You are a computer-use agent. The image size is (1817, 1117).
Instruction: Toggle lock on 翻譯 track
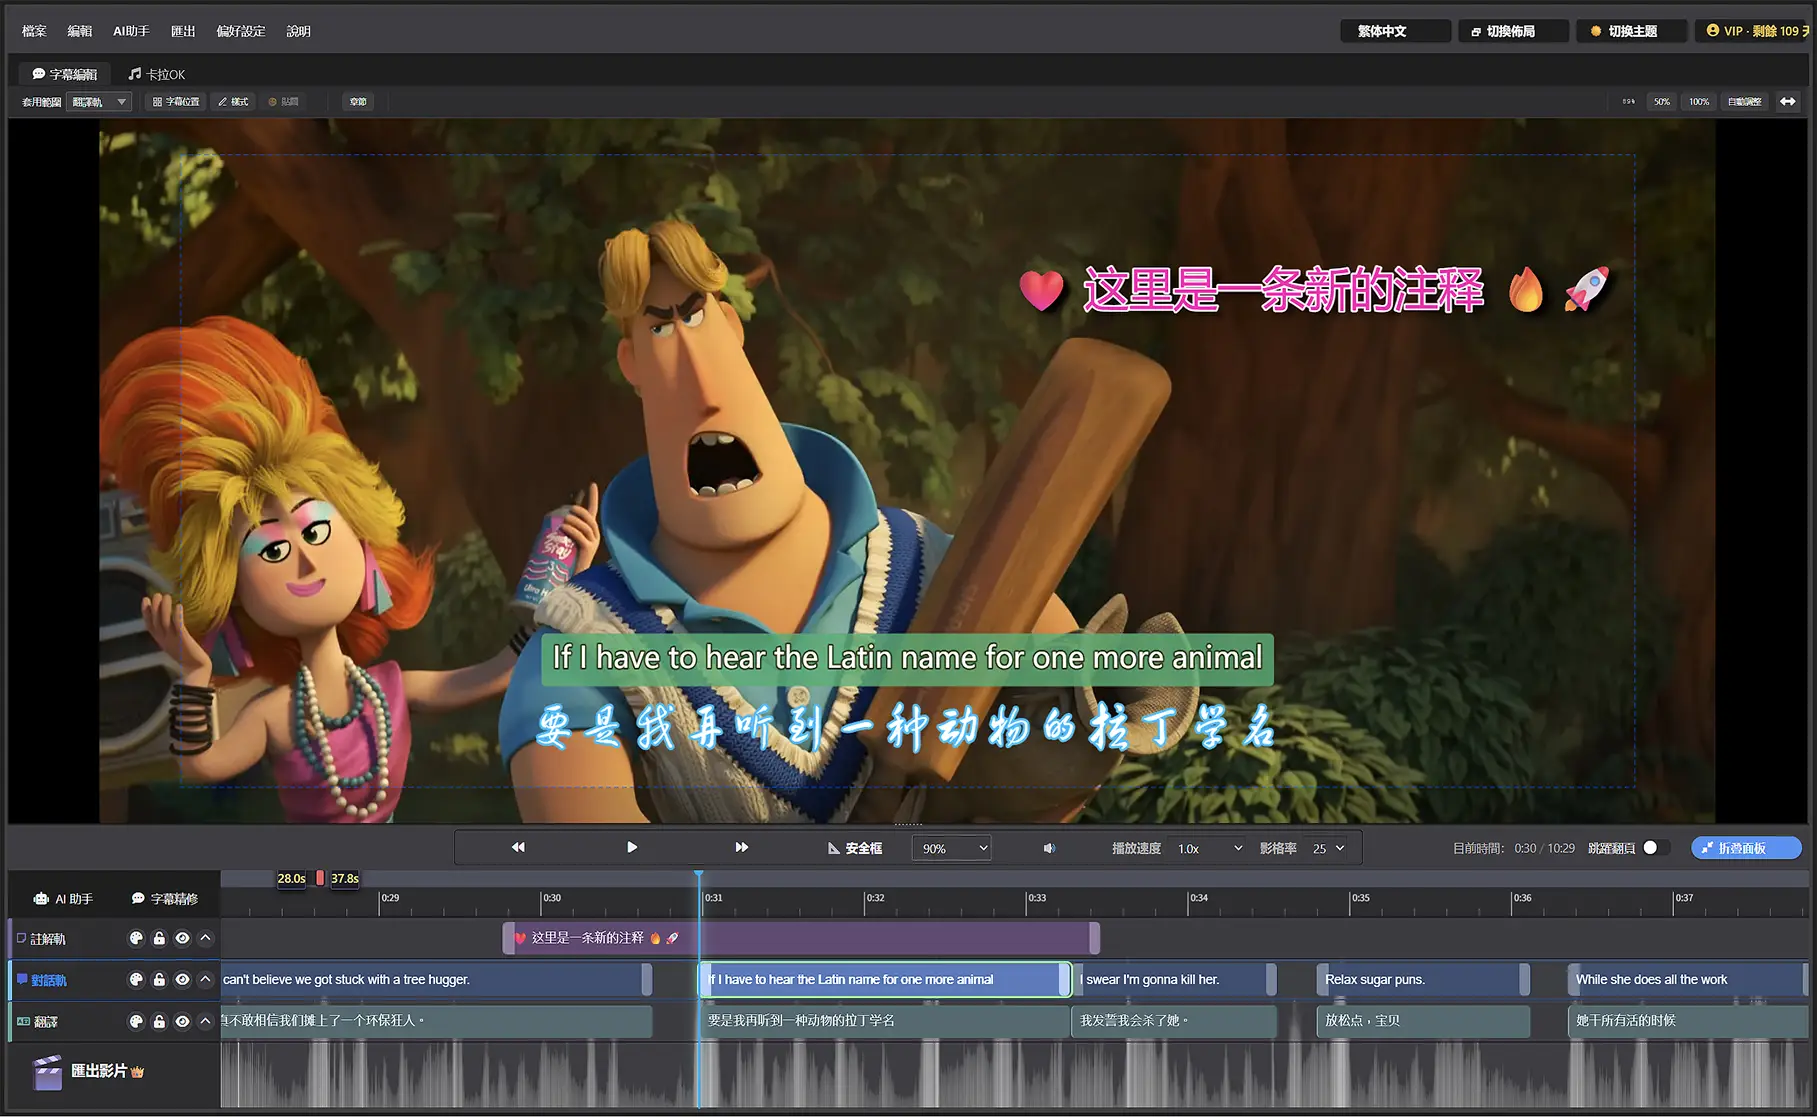[159, 1021]
